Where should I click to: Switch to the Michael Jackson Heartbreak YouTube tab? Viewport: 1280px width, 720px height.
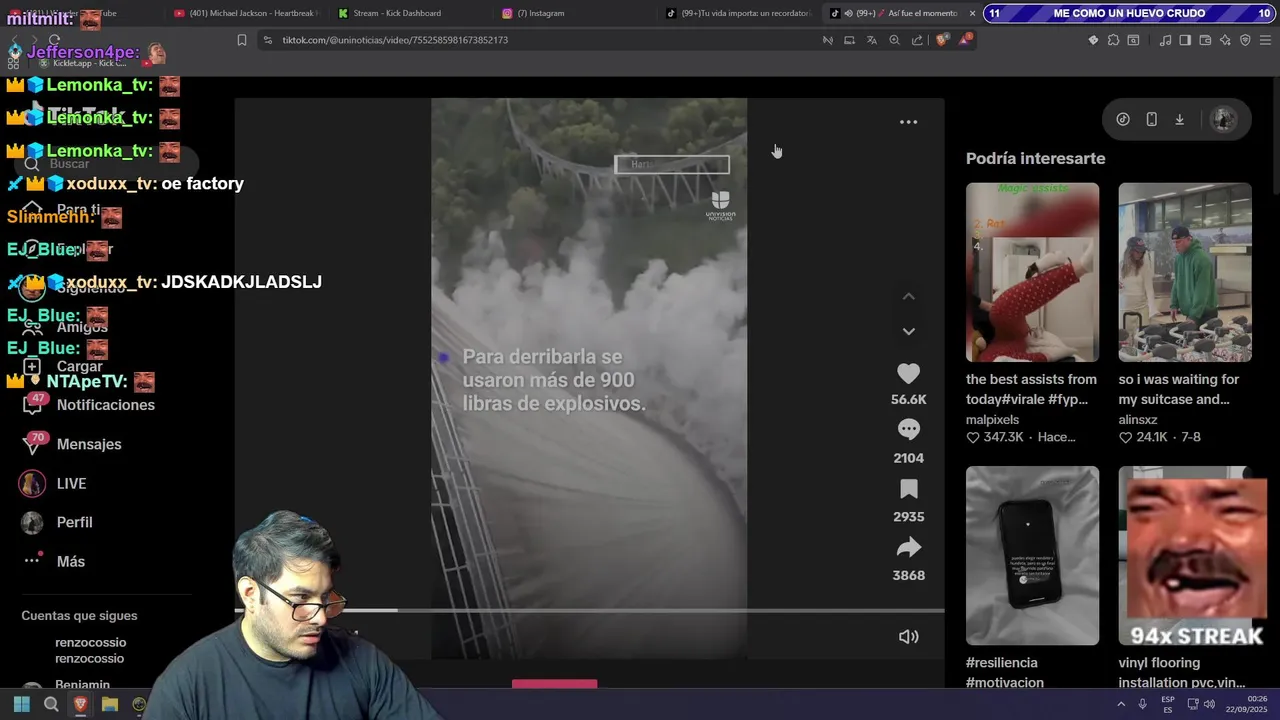pos(245,13)
